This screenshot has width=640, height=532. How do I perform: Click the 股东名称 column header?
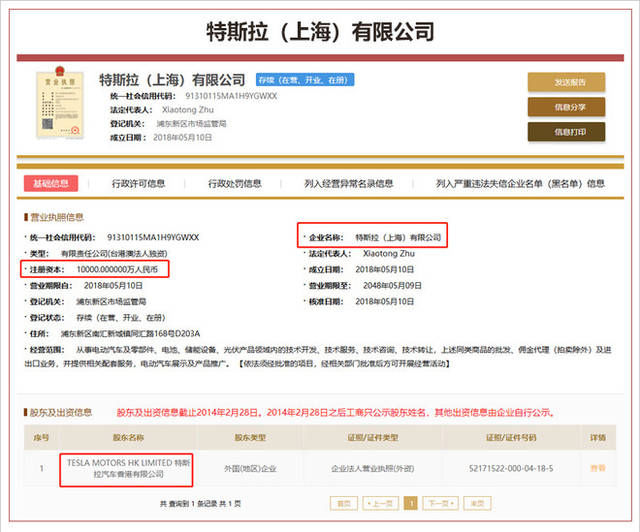click(x=126, y=438)
